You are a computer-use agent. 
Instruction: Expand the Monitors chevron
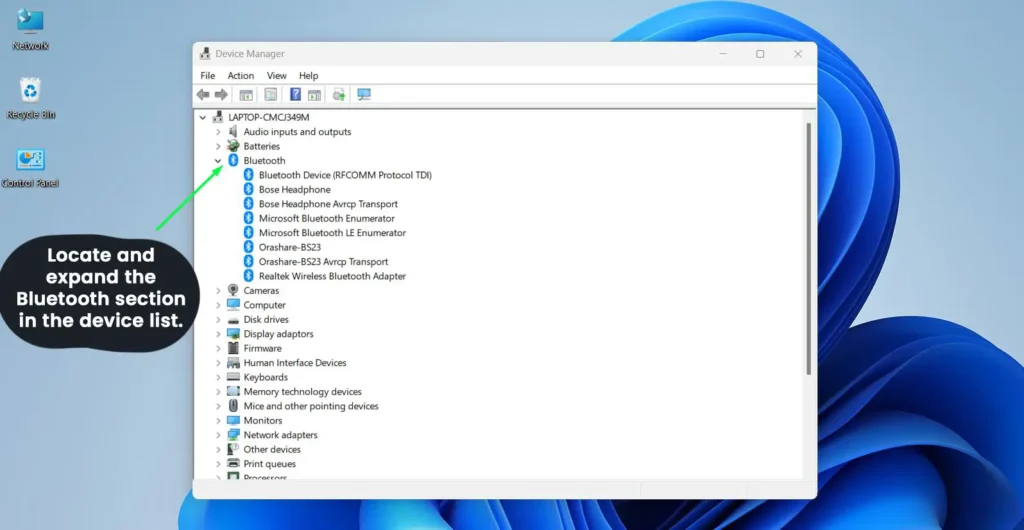(x=218, y=420)
